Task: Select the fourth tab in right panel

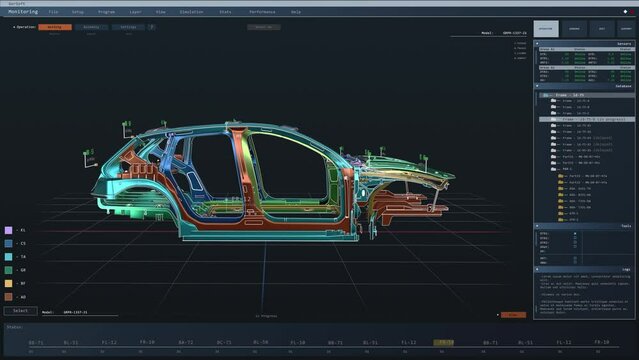Action: coord(626,29)
